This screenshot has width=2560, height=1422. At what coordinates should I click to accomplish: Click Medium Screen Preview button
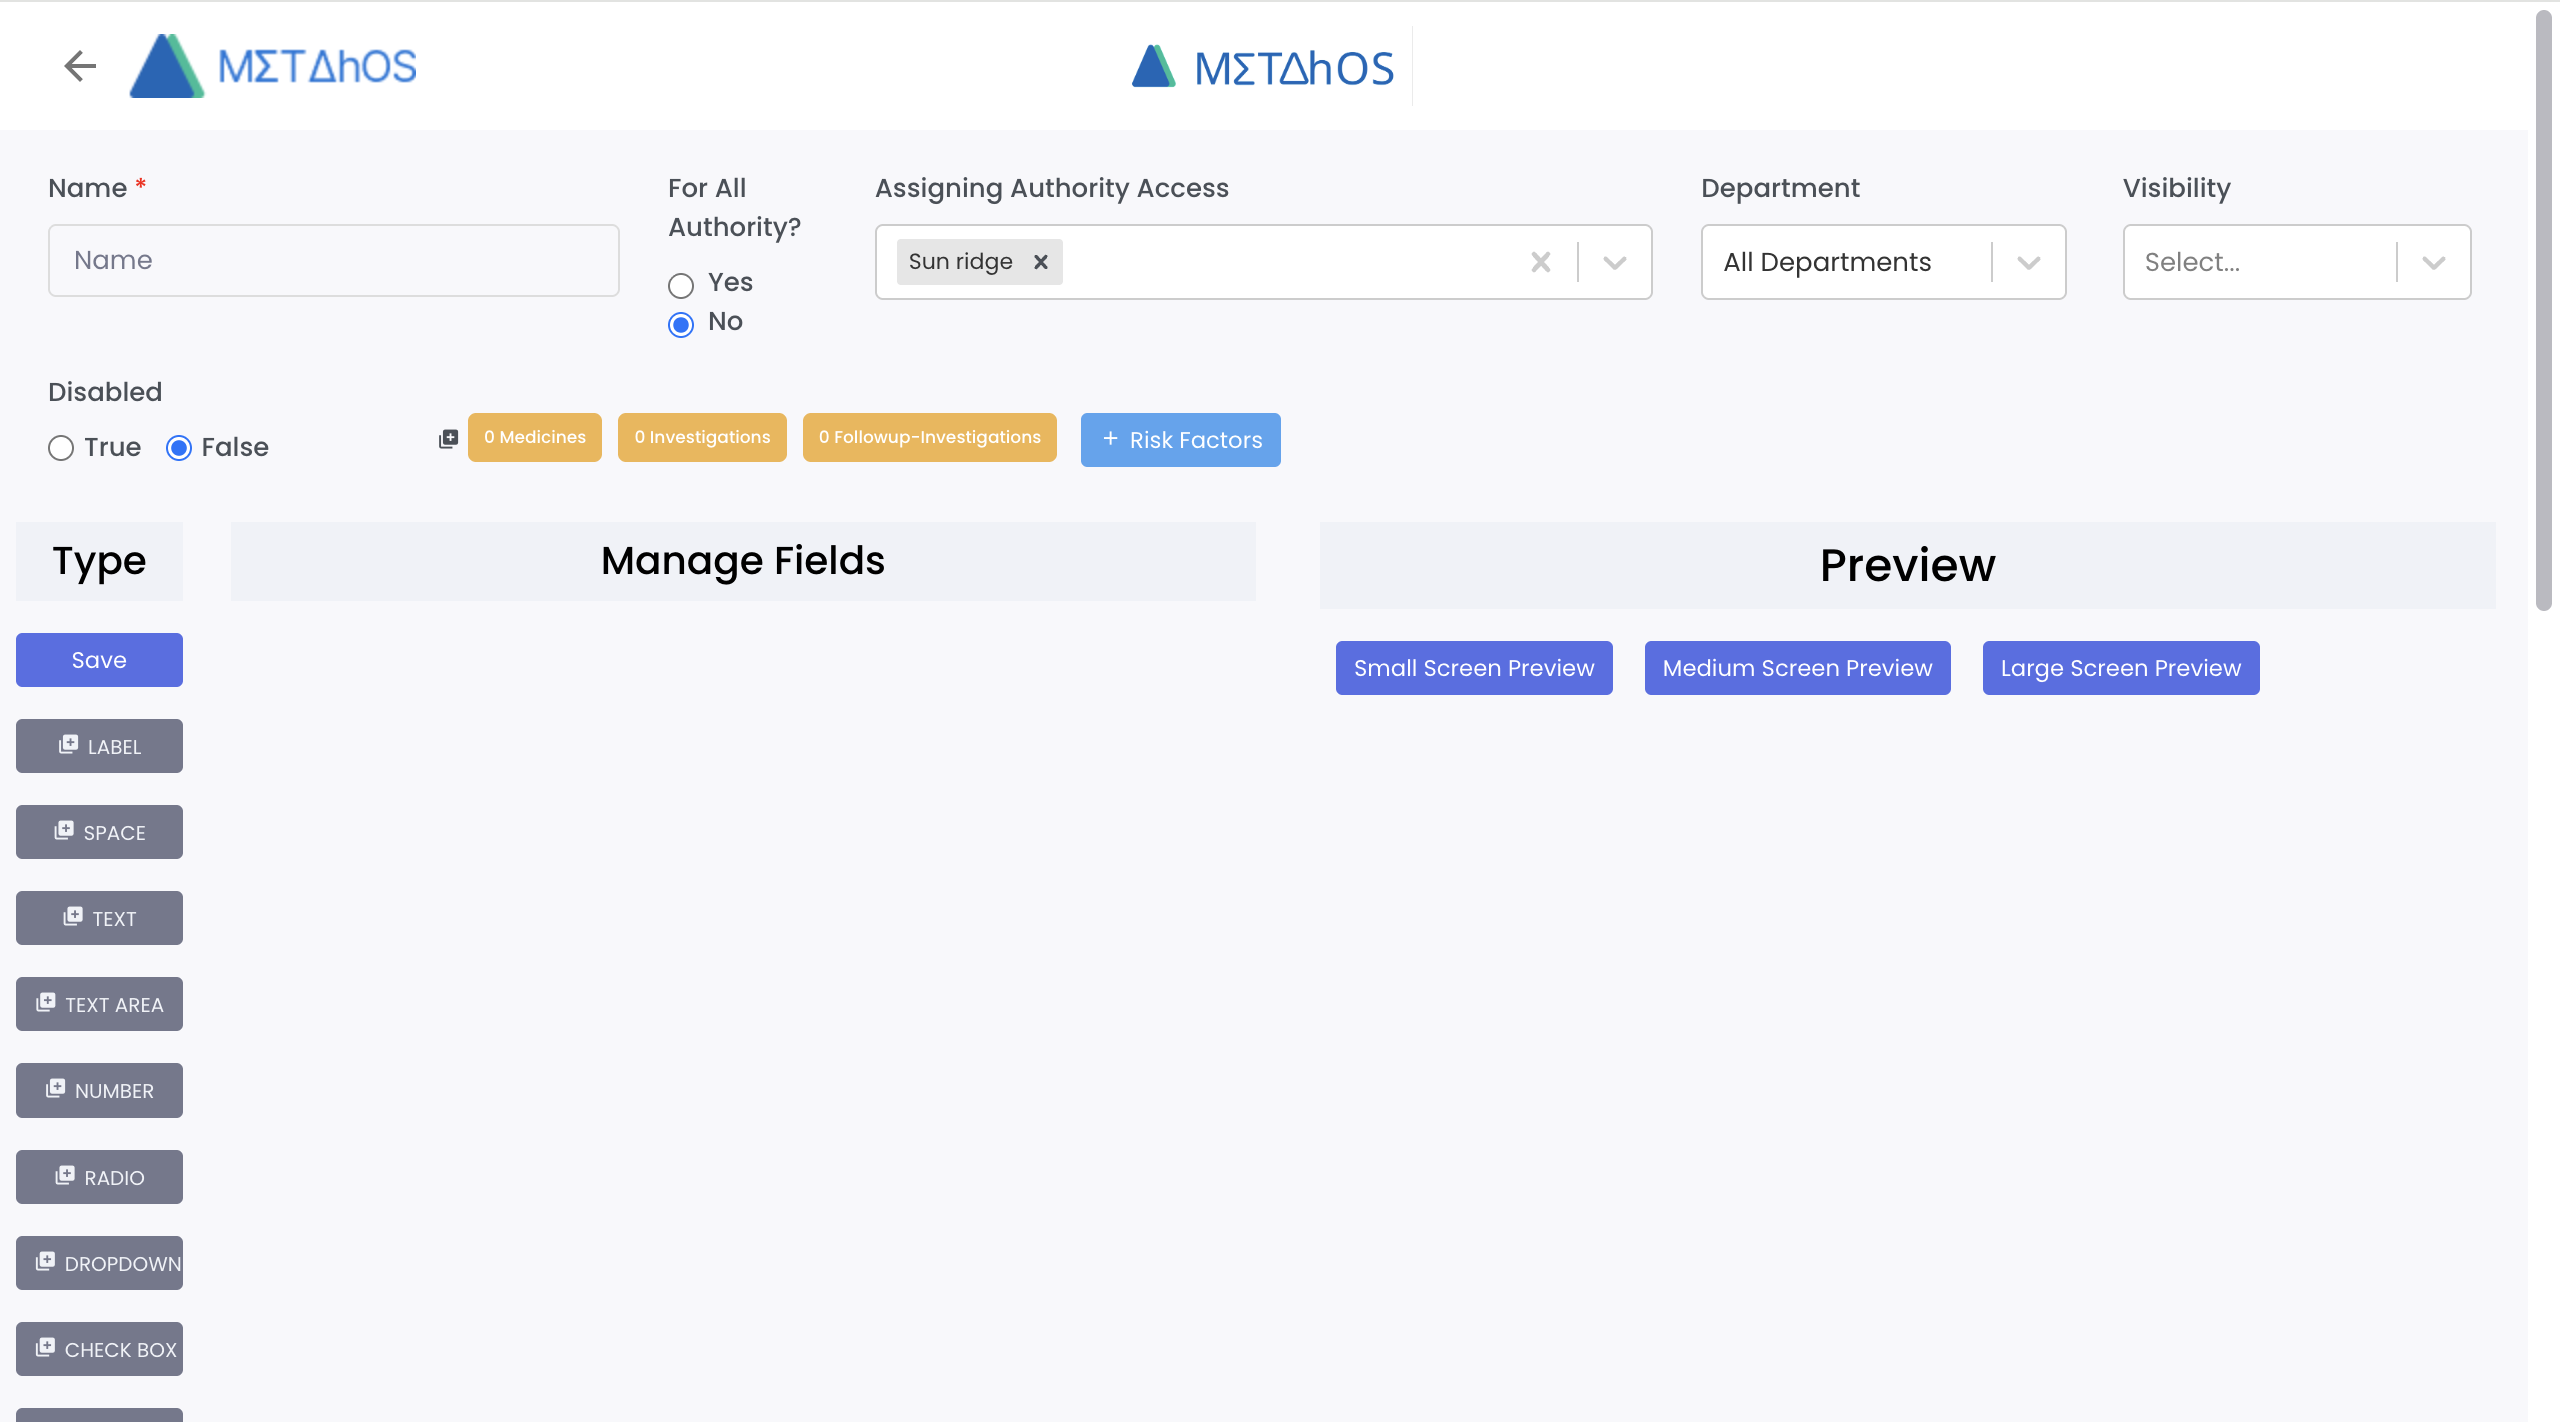[1797, 668]
